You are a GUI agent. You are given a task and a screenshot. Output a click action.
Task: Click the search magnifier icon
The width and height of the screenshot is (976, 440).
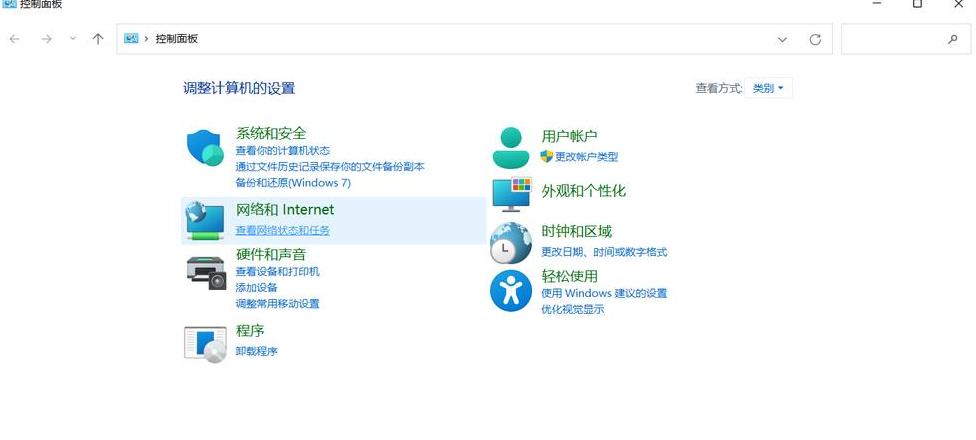point(952,39)
